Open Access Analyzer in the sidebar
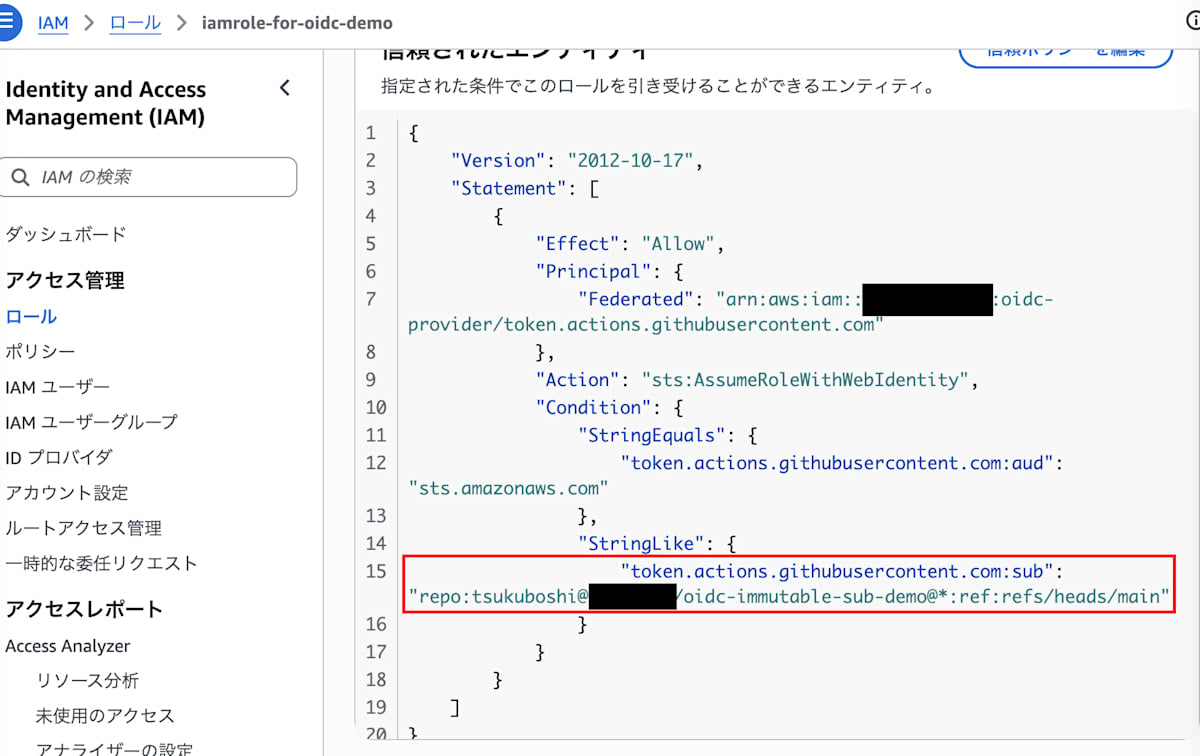 pos(68,646)
